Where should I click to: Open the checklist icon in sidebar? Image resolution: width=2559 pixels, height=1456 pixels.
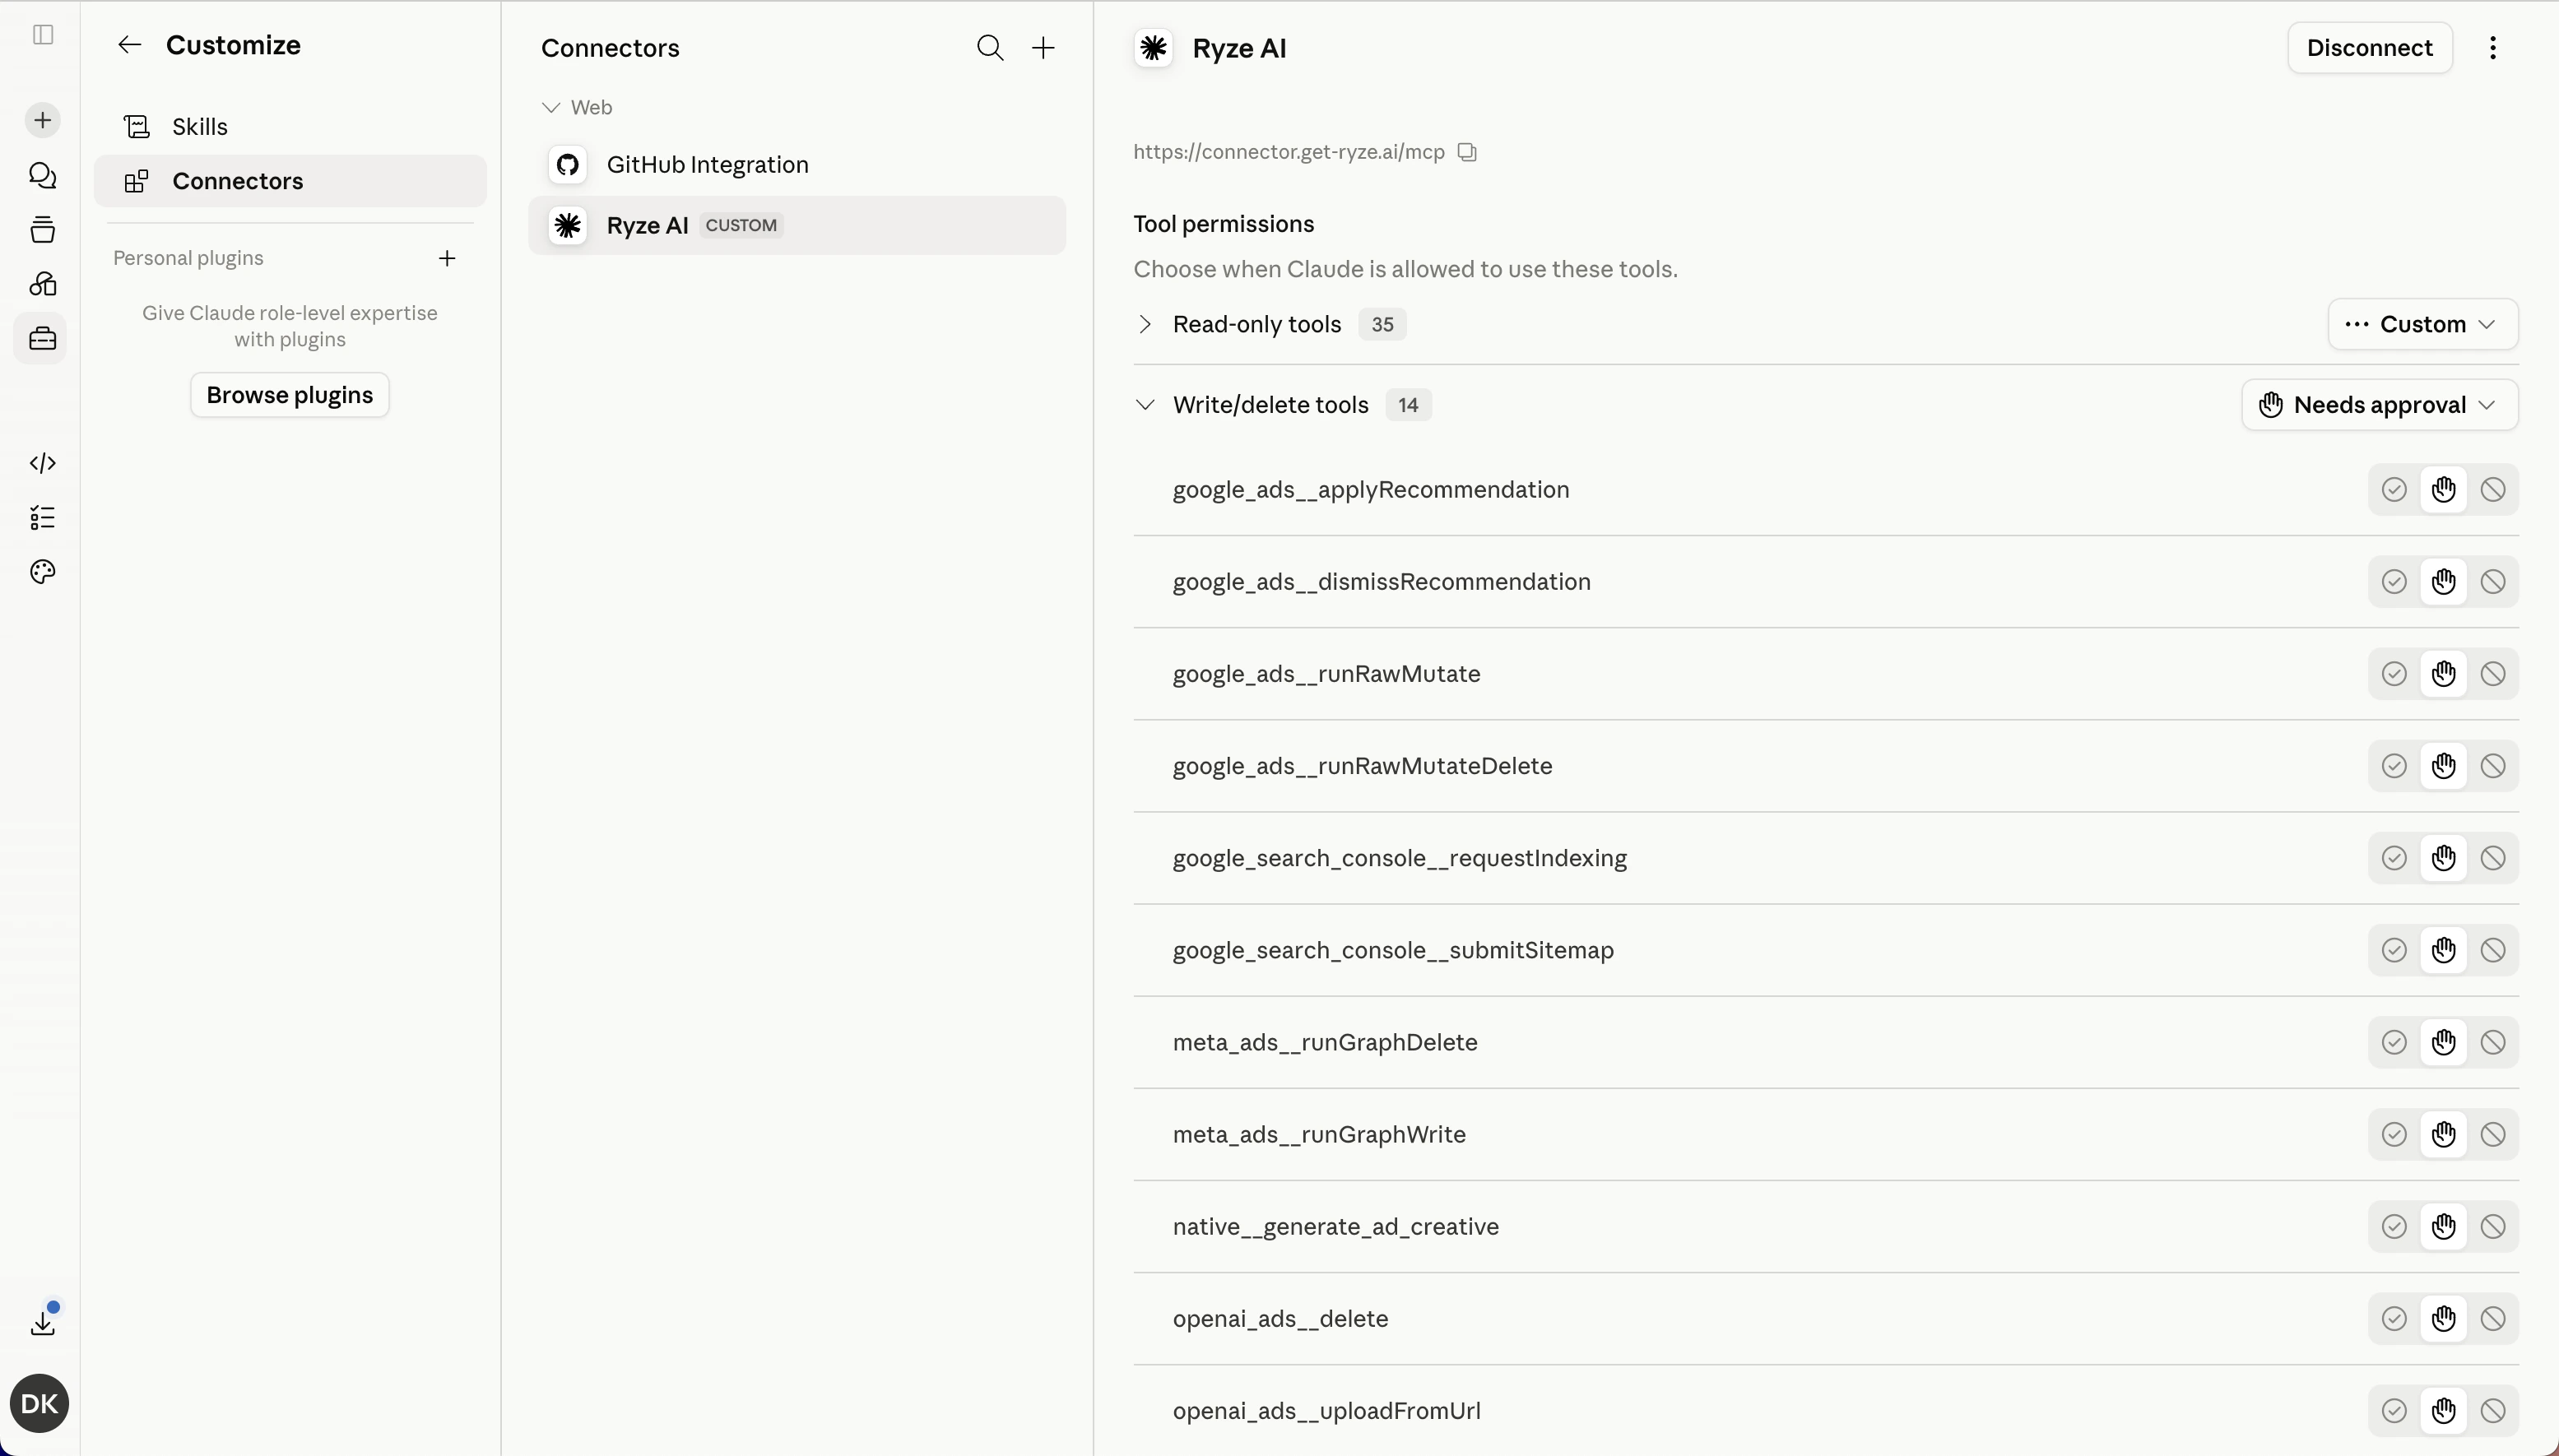pyautogui.click(x=42, y=518)
